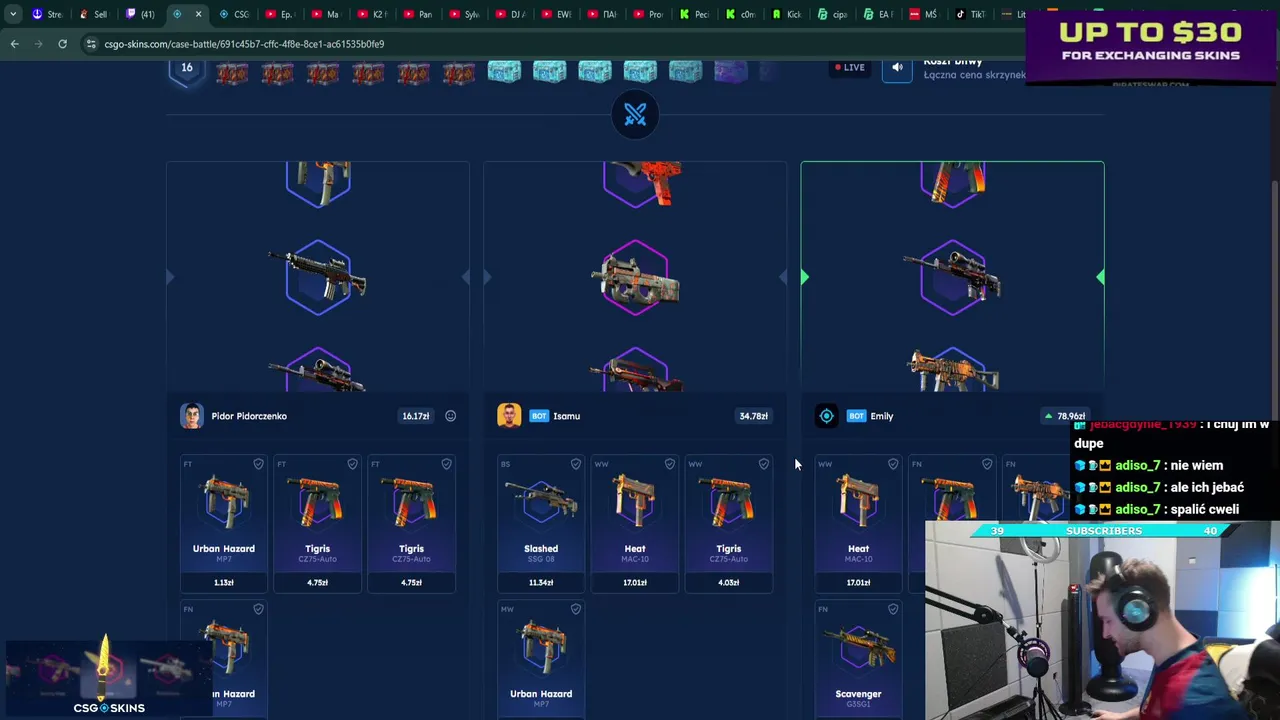Reload the csgo-skins page

(62, 44)
